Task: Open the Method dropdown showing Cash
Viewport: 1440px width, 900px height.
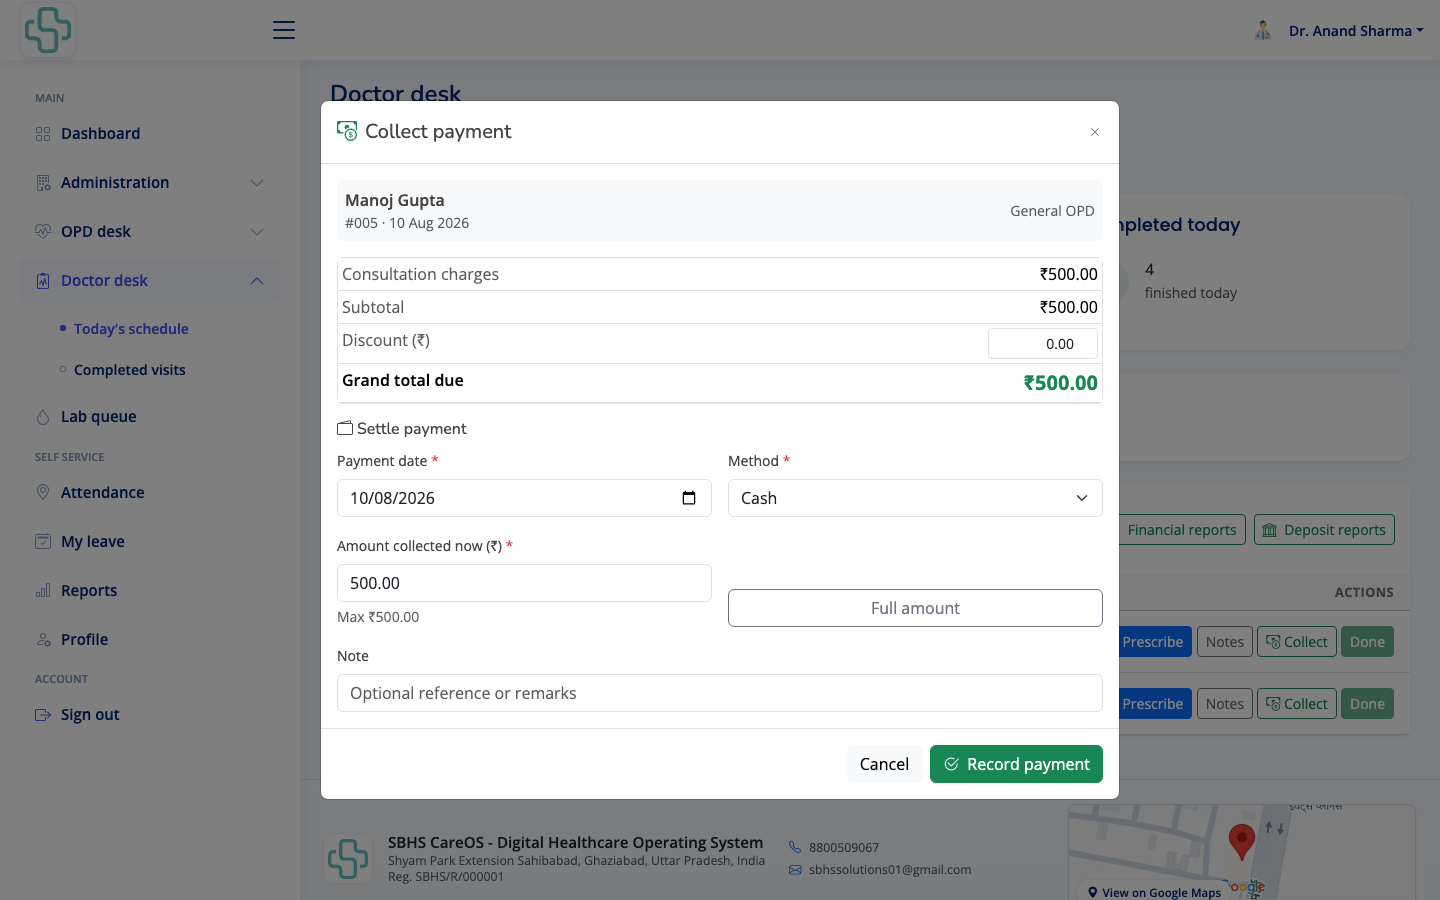Action: [915, 498]
